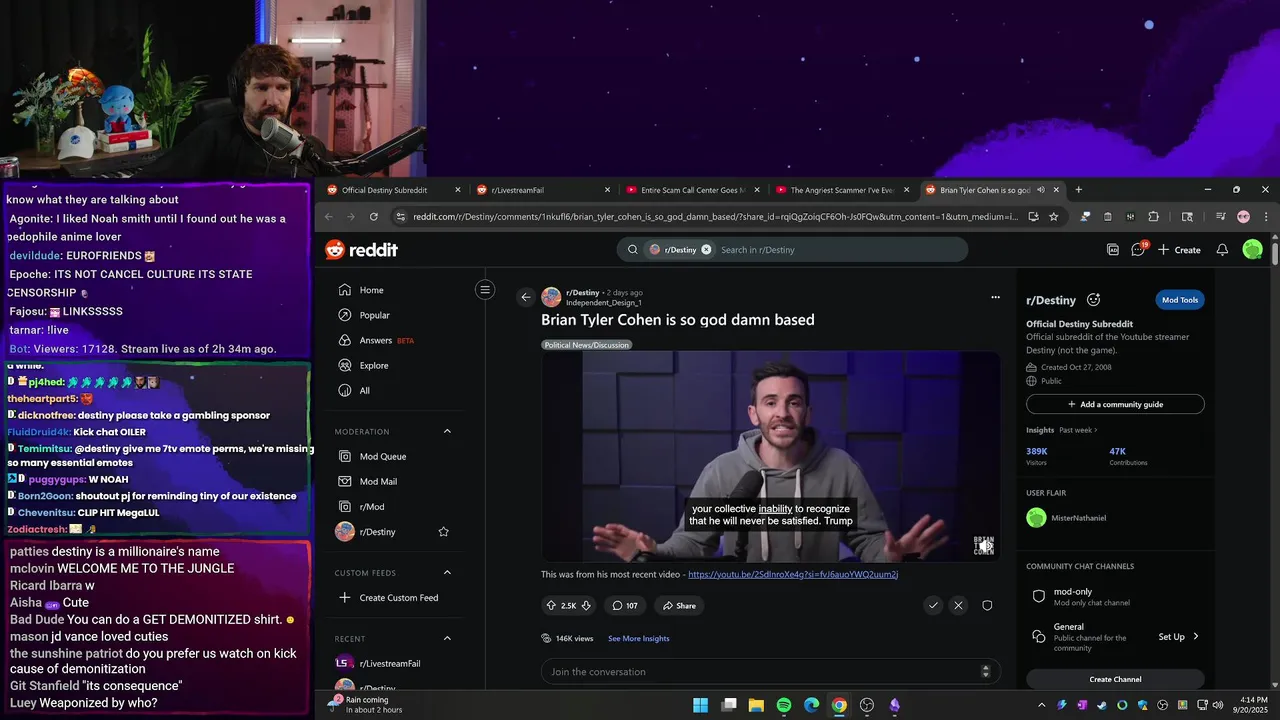Favorite r/Destiny with star icon
The image size is (1280, 720).
point(444,532)
